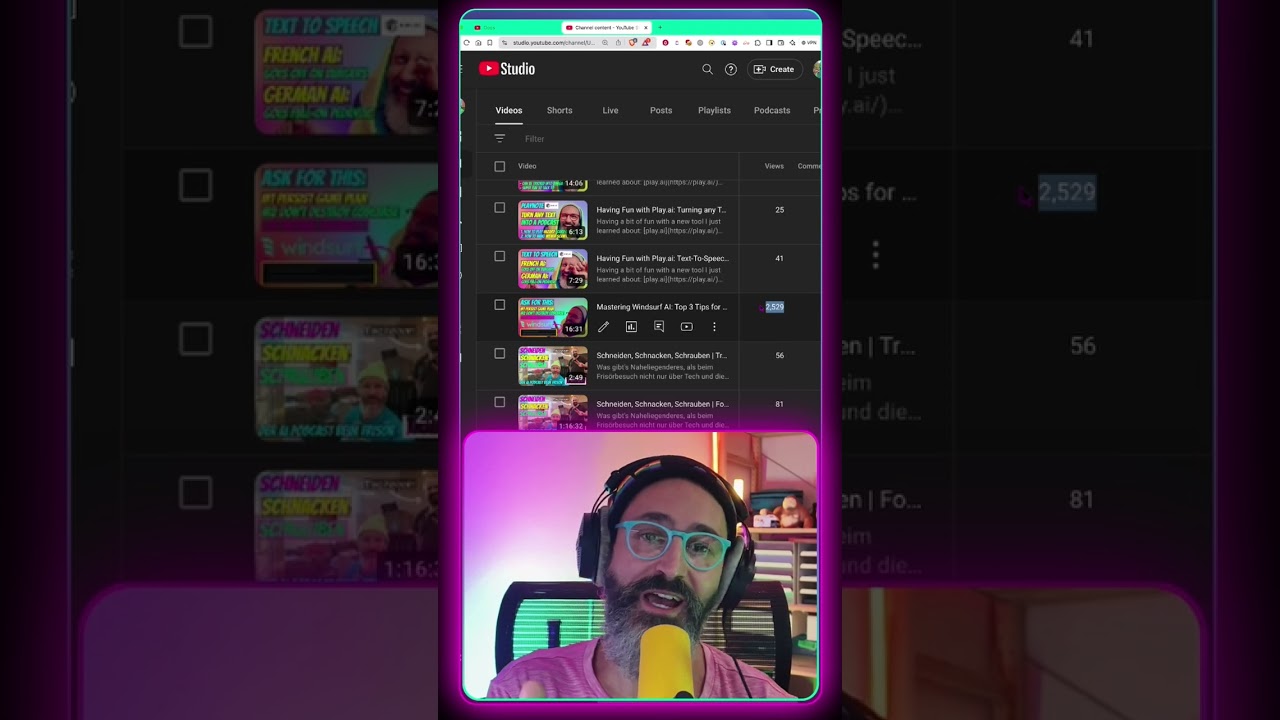This screenshot has height=720, width=1280.
Task: Click the Create button
Action: point(775,69)
